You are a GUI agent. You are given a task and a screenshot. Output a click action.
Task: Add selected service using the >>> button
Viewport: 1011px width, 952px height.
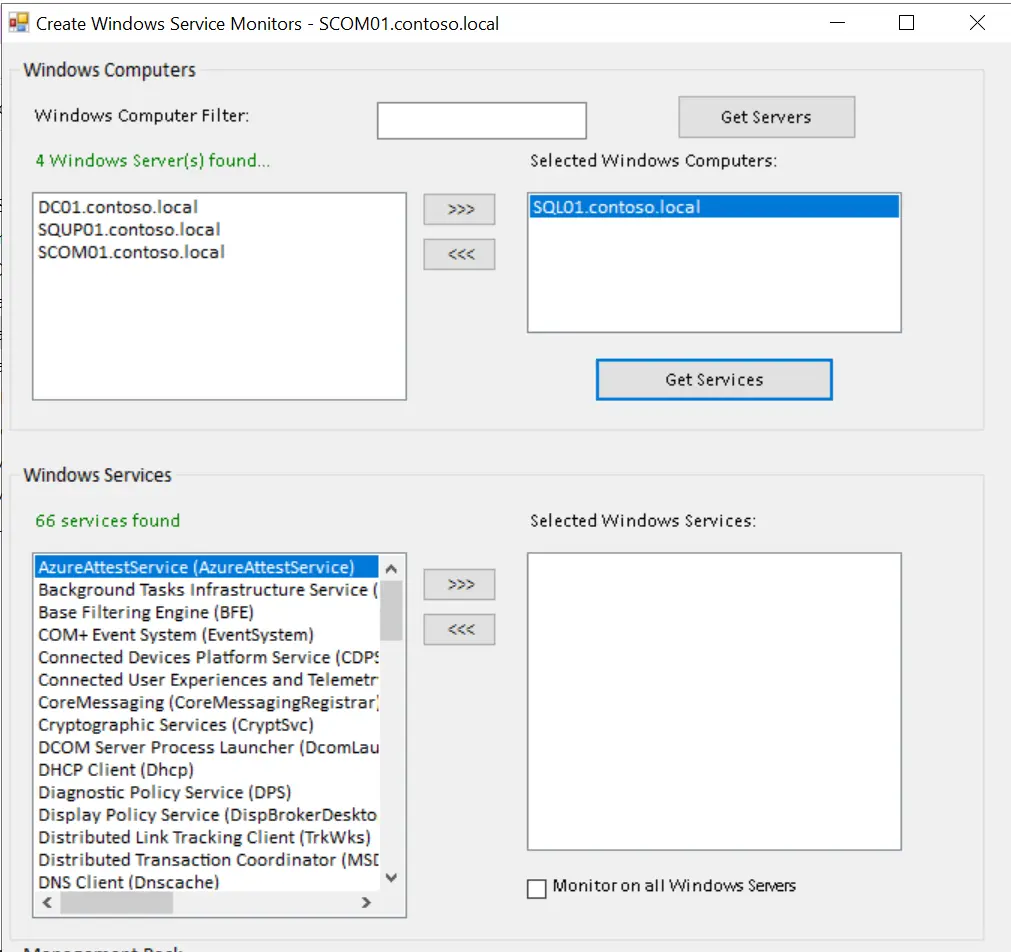click(460, 585)
